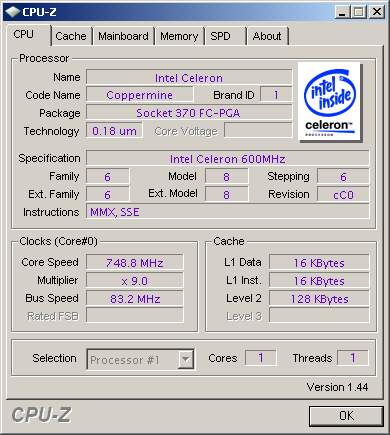Open the Processor selection dropdown arrow
This screenshot has height=435, width=390.
tap(186, 359)
